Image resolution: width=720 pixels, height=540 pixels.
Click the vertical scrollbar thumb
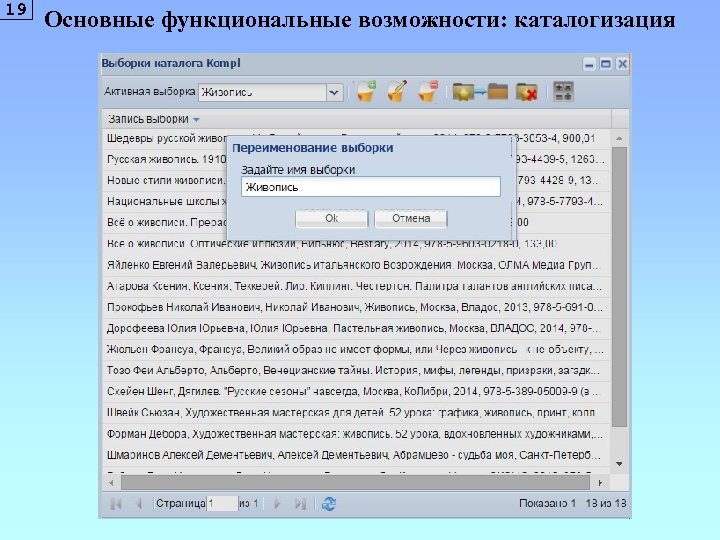click(619, 287)
